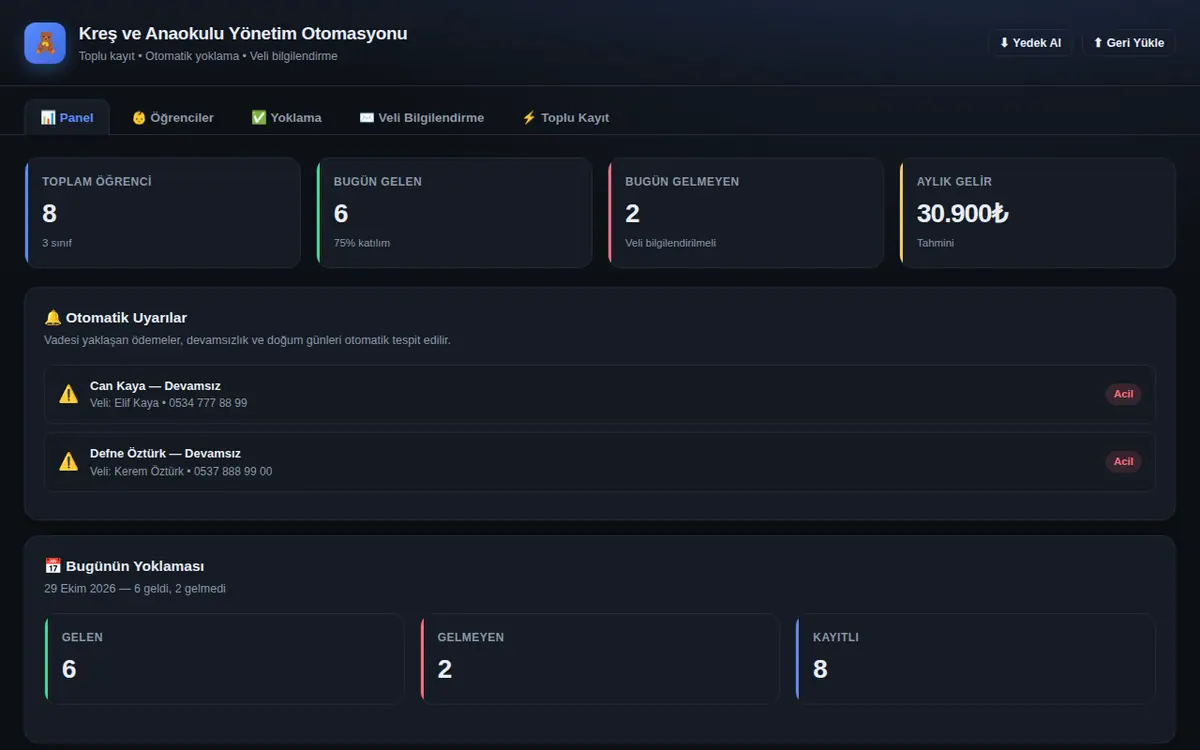Open the Panel tab
Screen dimensions: 1200x750
point(67,117)
